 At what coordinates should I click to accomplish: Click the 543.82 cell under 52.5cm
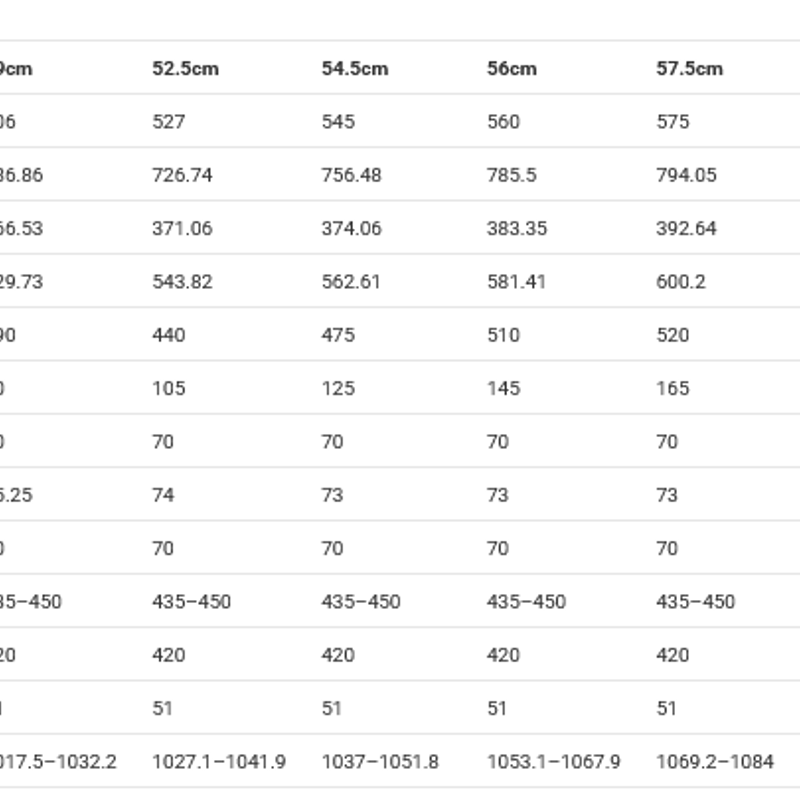[x=182, y=282]
